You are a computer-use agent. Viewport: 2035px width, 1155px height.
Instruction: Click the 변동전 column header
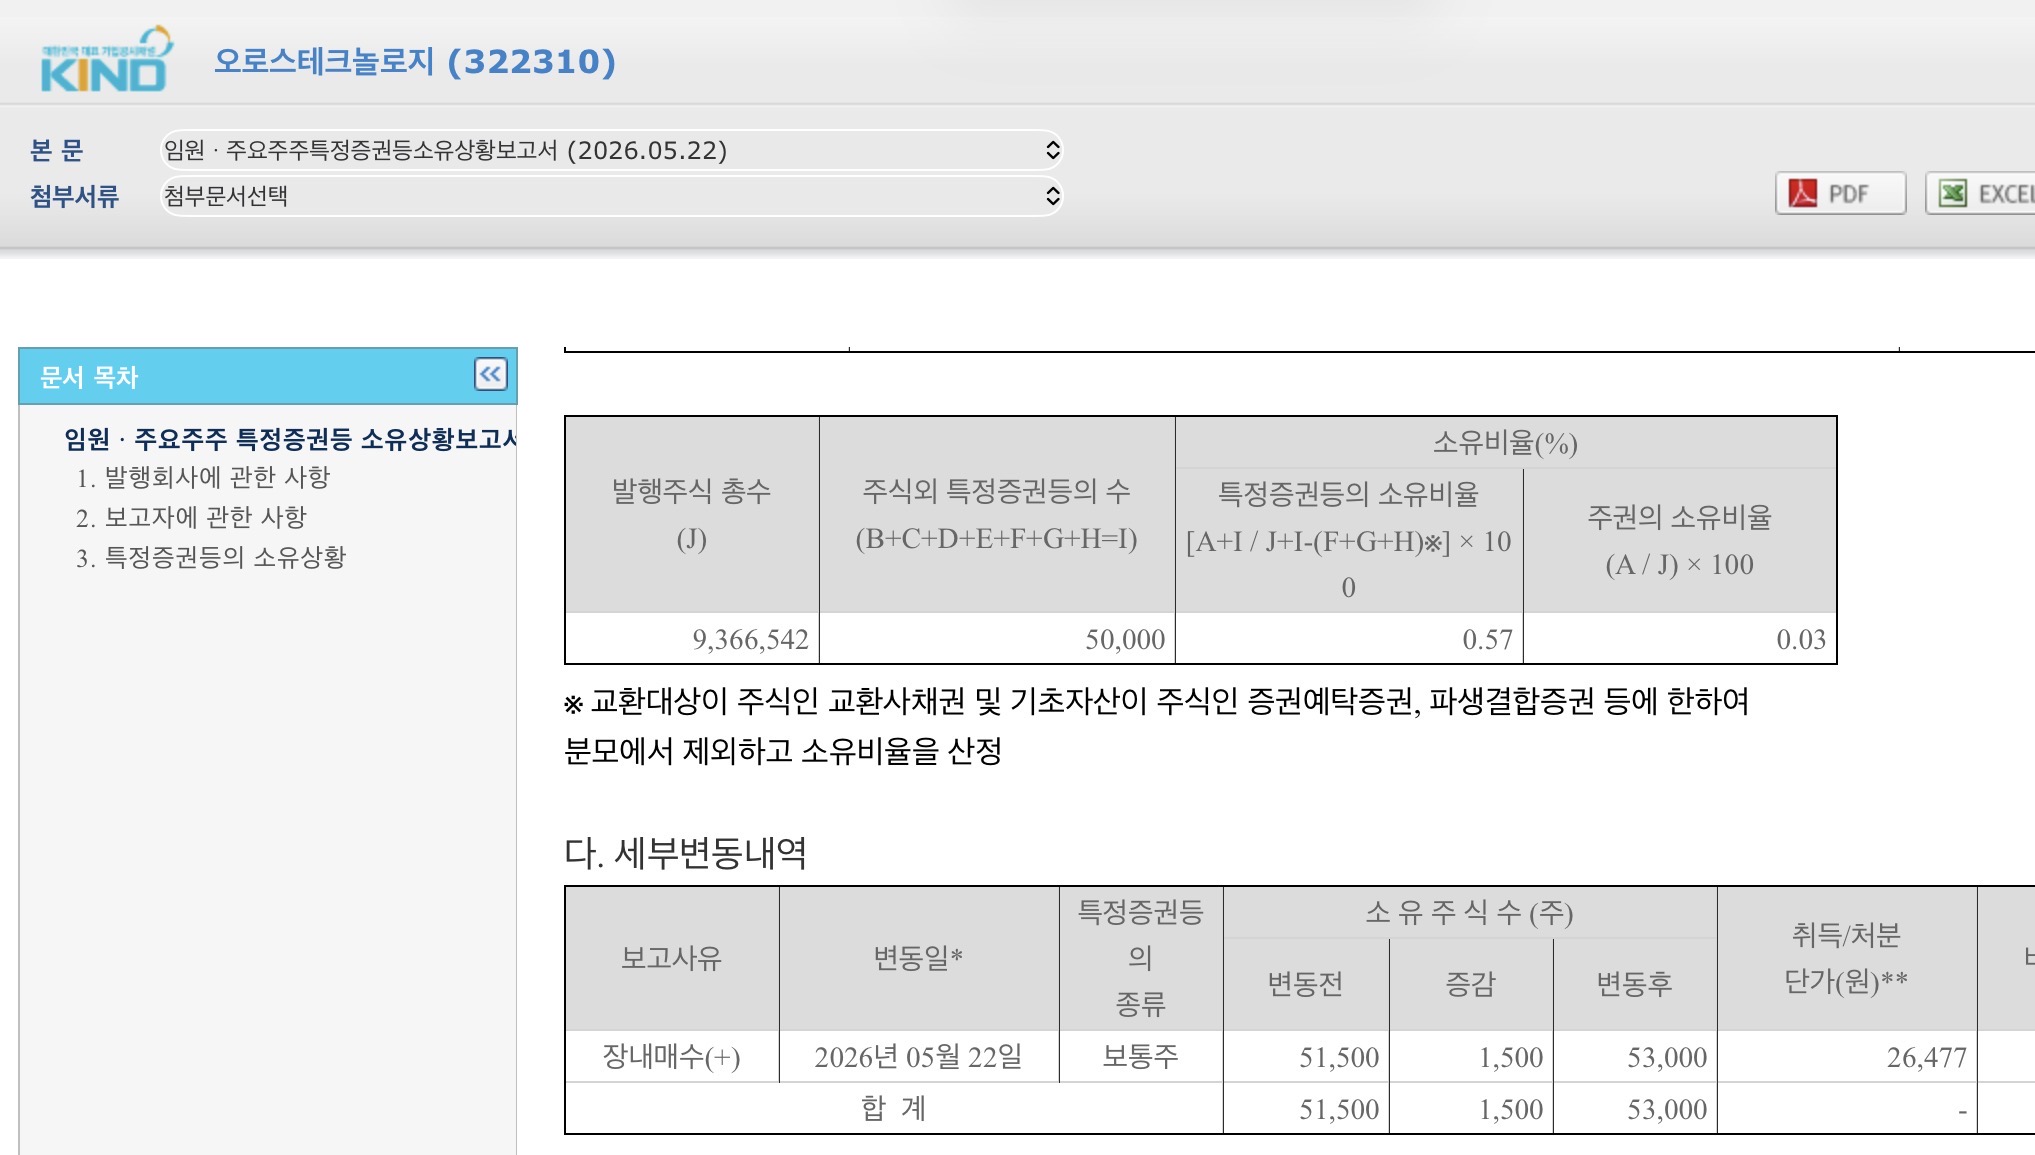pos(1306,984)
